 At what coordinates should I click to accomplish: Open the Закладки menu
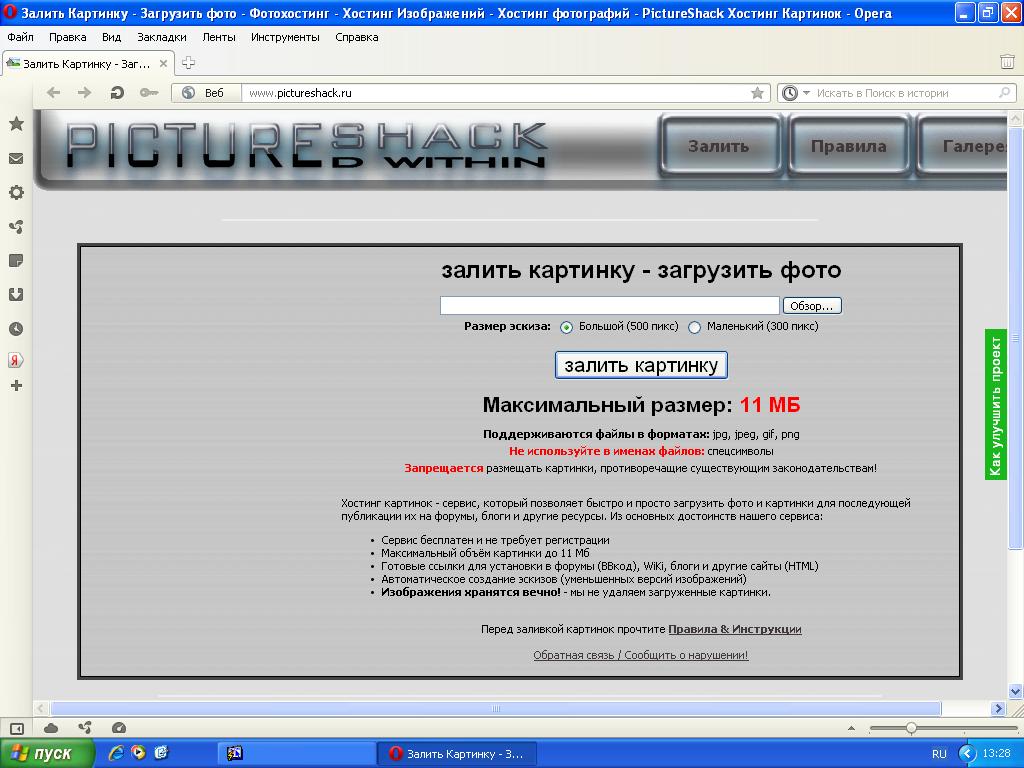[162, 37]
